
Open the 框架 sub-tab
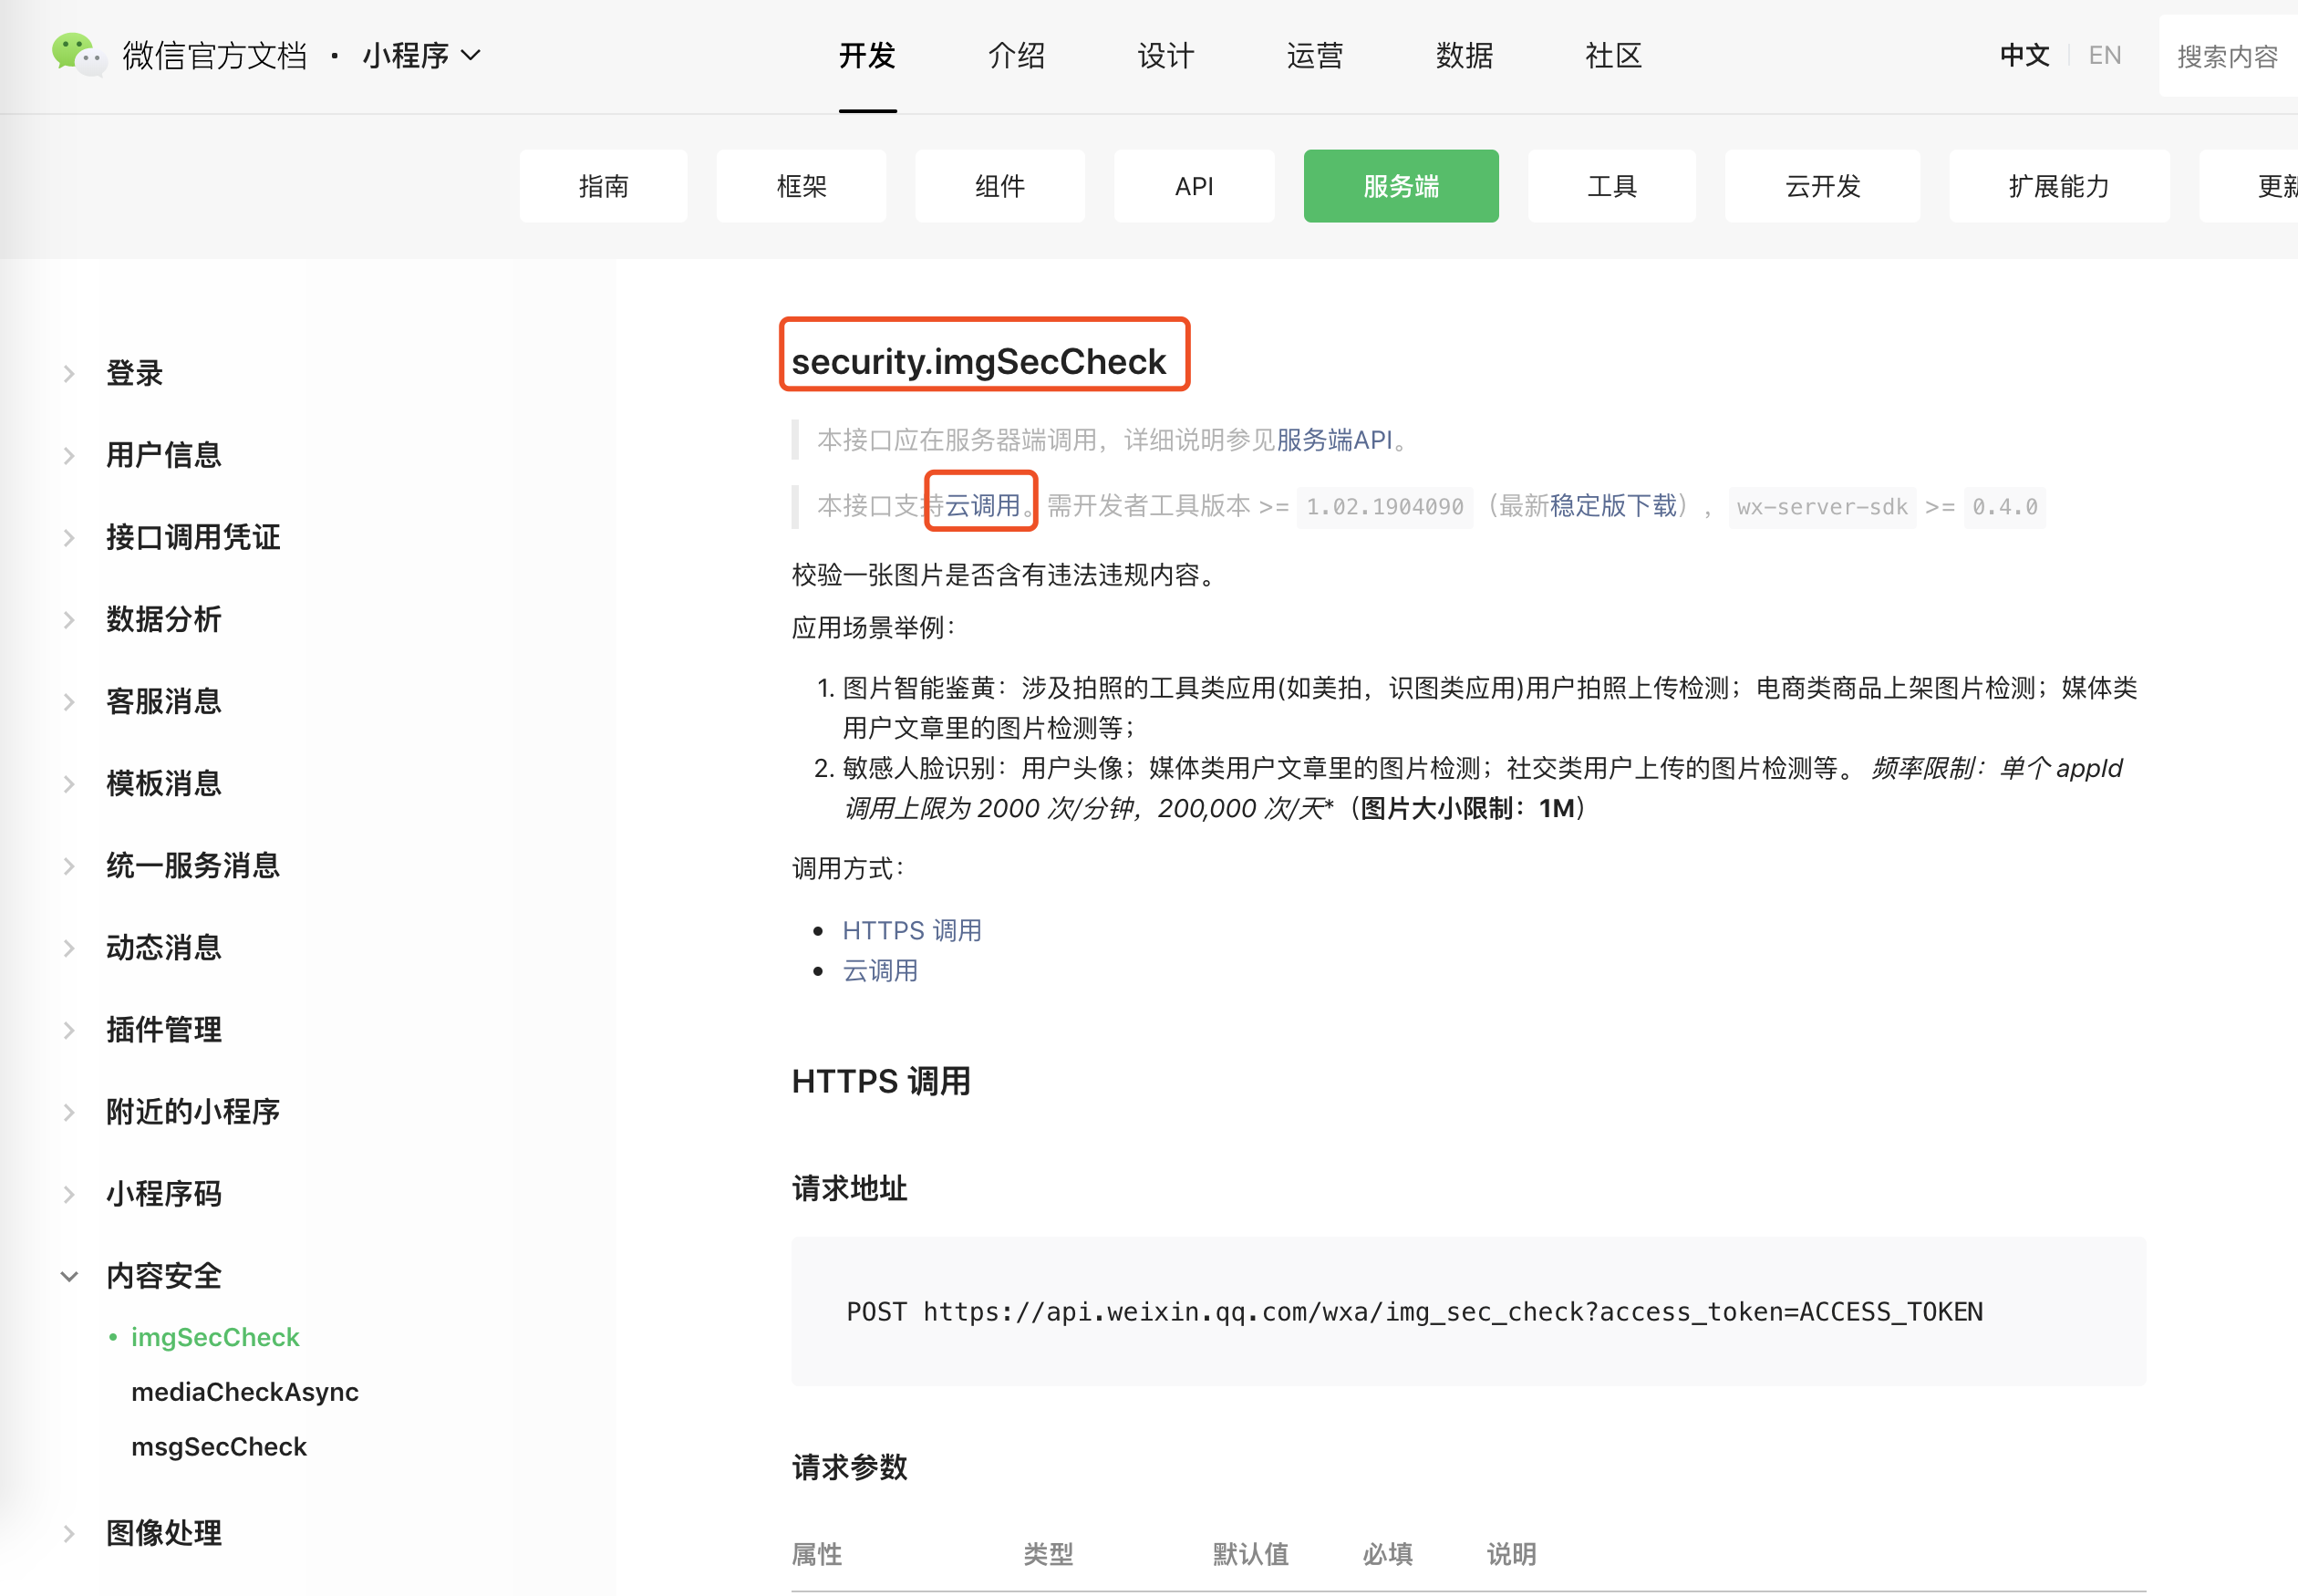pyautogui.click(x=801, y=186)
